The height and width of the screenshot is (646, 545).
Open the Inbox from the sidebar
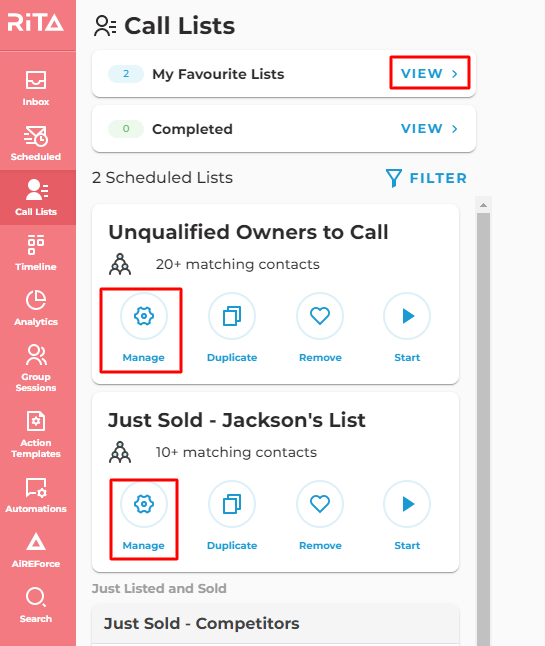pyautogui.click(x=36, y=89)
